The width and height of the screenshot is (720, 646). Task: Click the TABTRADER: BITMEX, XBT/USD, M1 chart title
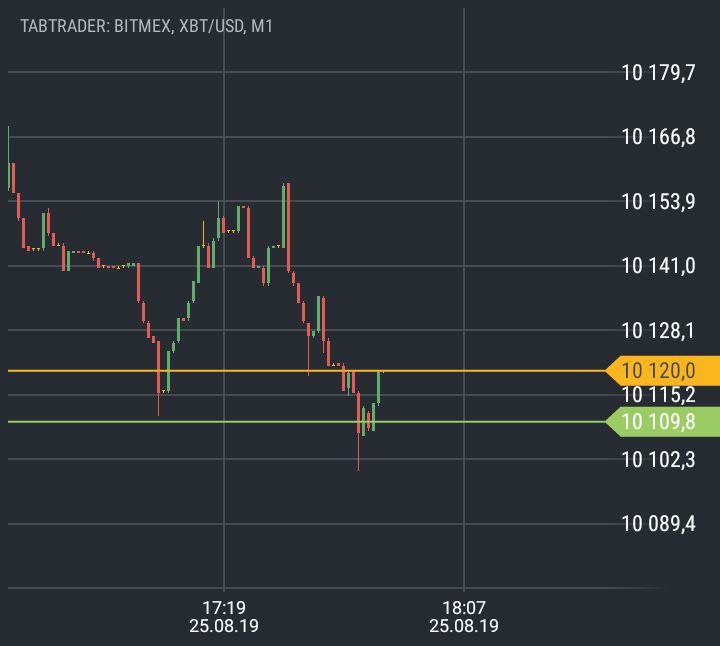tap(146, 26)
